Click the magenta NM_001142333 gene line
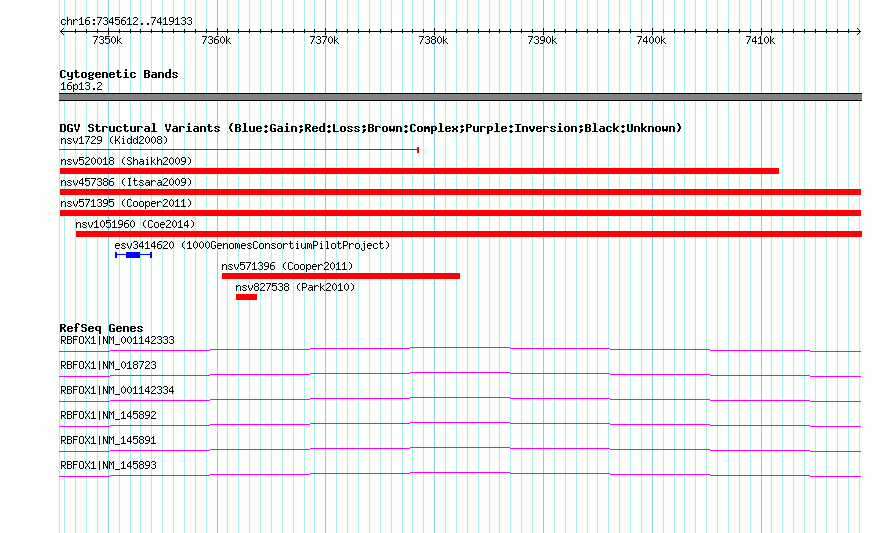Screen dimensions: 890x533 click(x=460, y=347)
